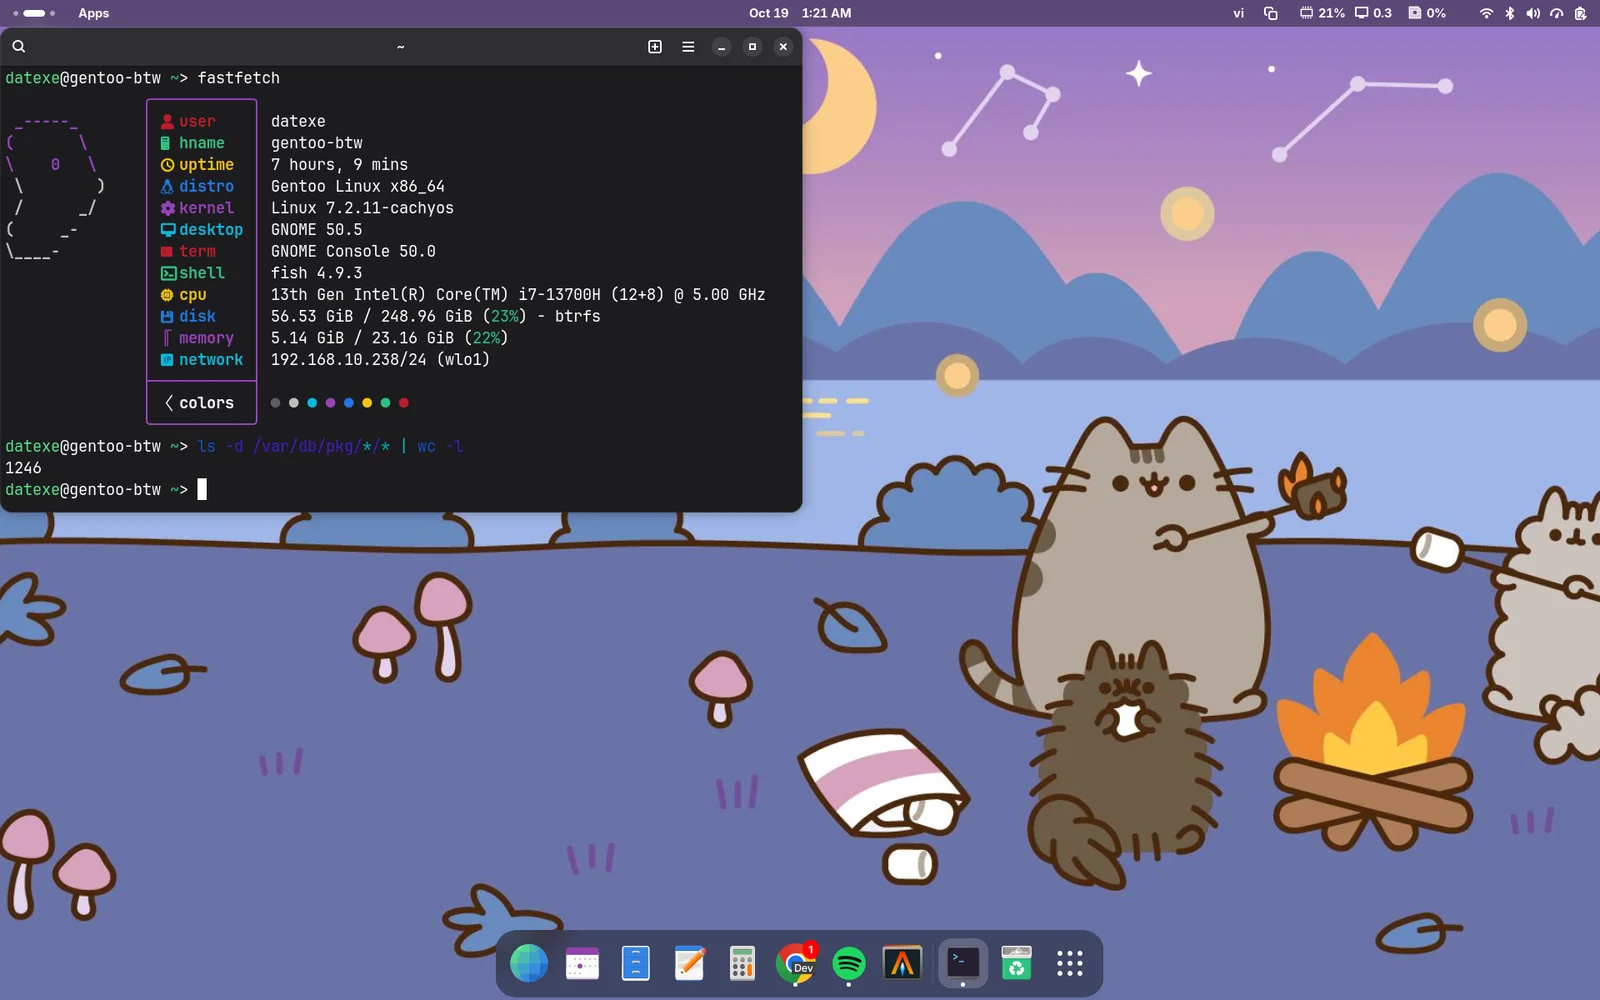Open the Console hamburger main menu
Screen dimensions: 1600x1000
point(688,46)
